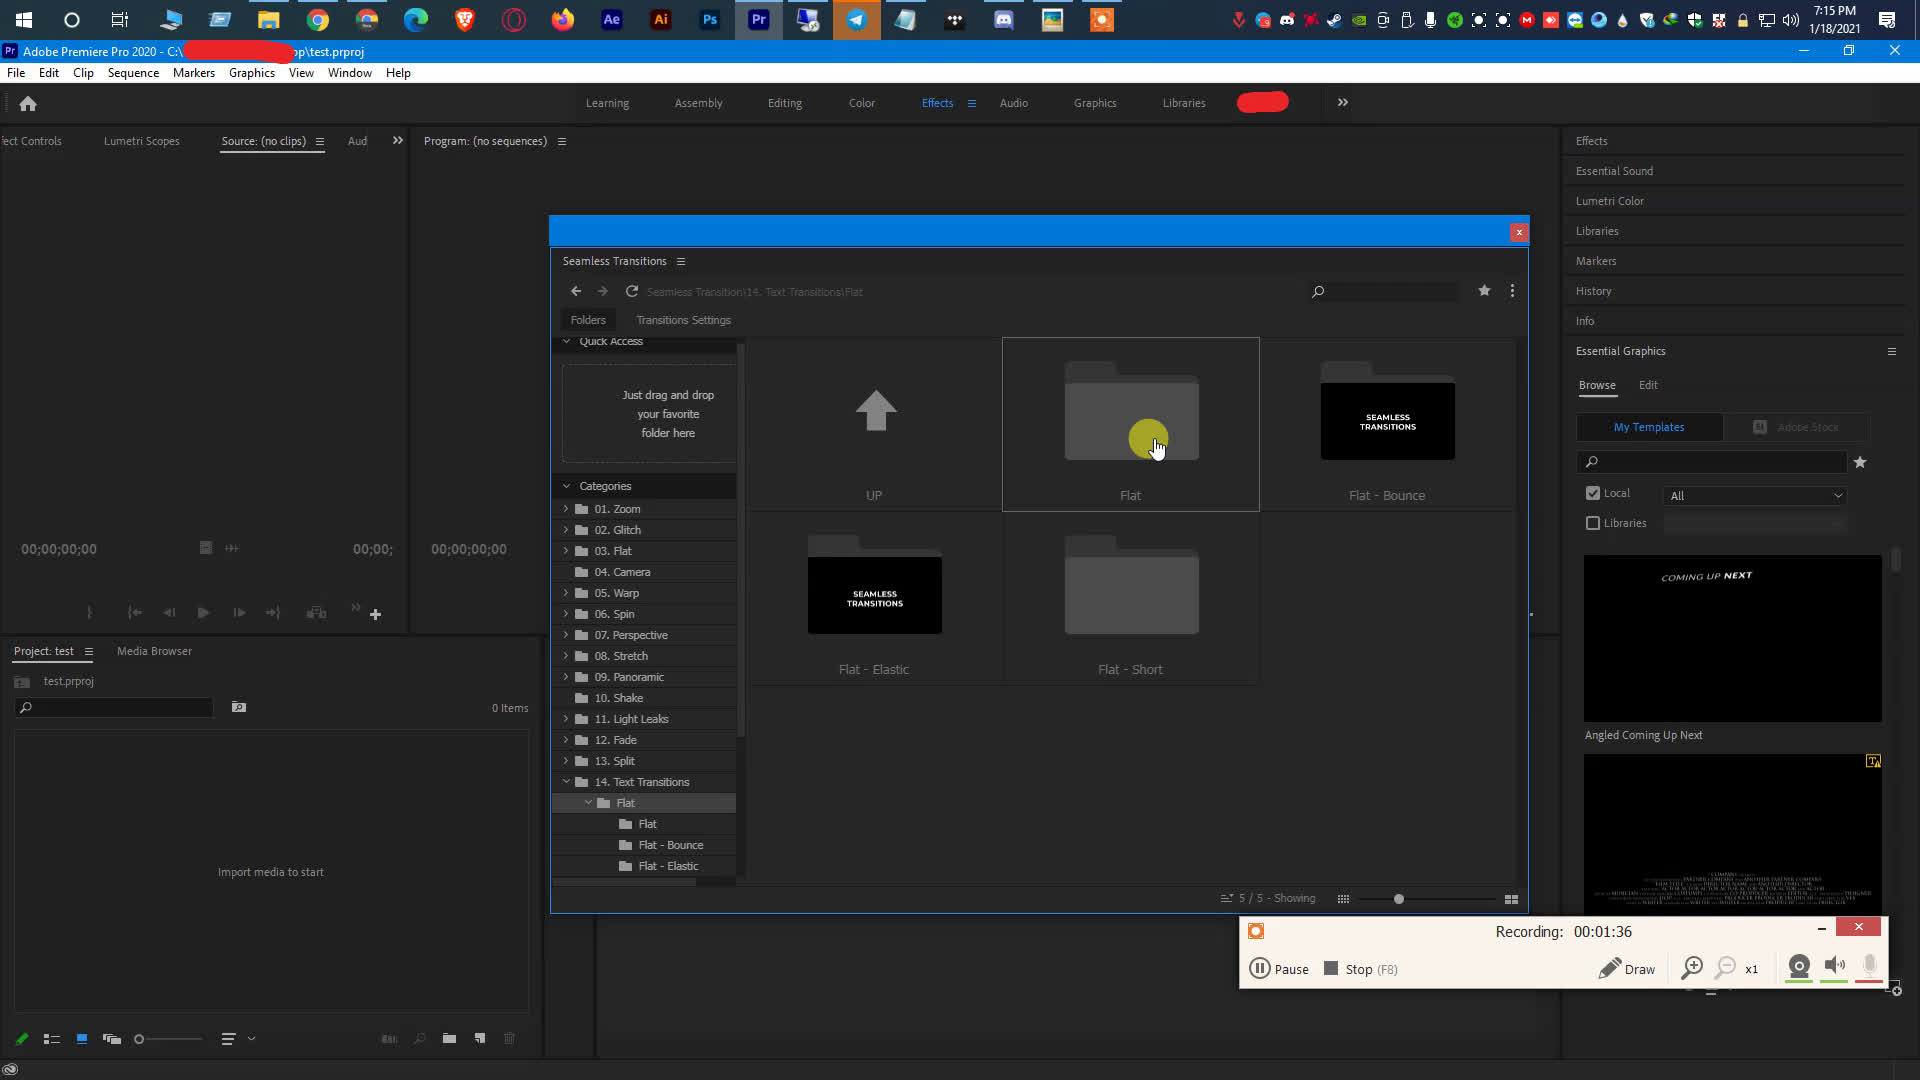Select Angled Coming Up Next template

pyautogui.click(x=1732, y=638)
